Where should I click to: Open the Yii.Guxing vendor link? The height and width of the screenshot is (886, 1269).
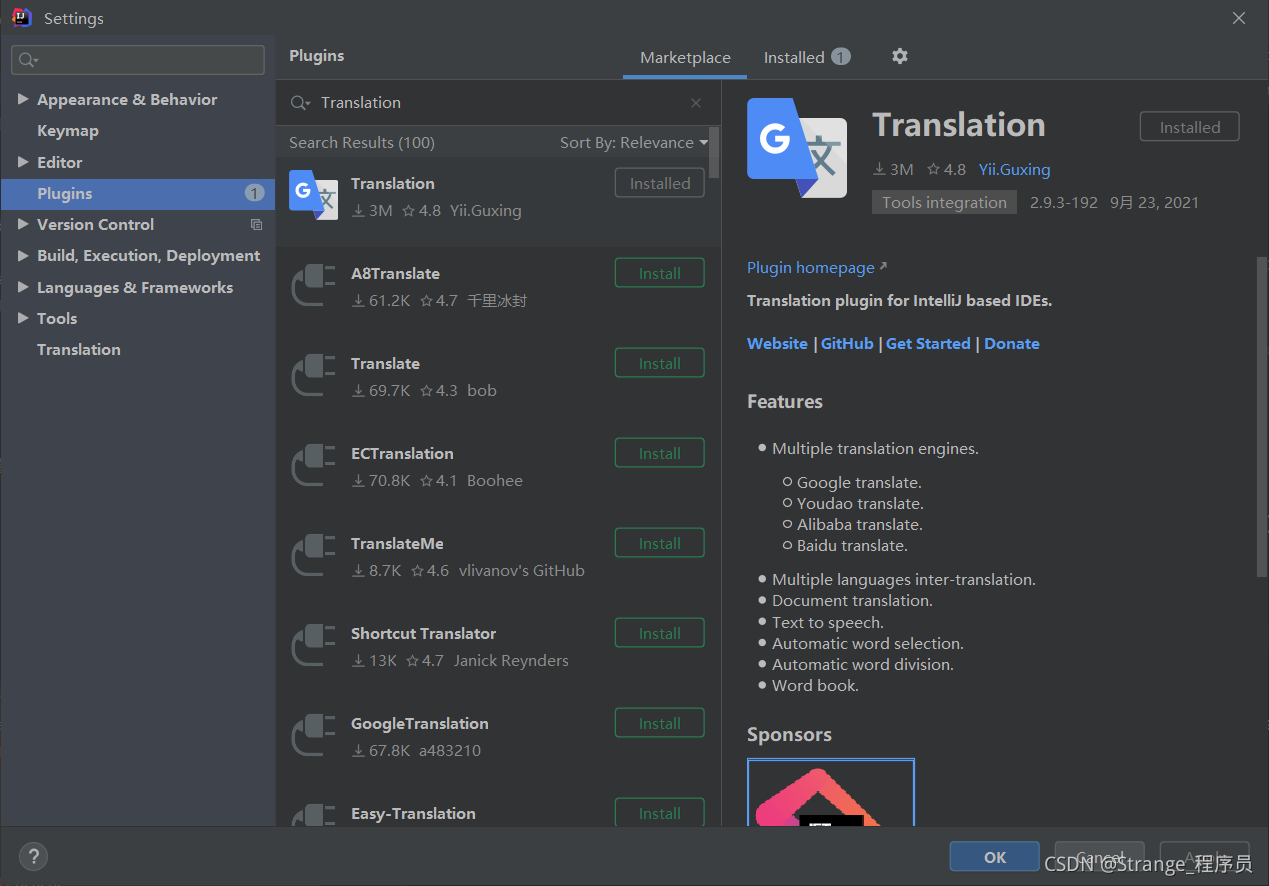tap(1014, 170)
